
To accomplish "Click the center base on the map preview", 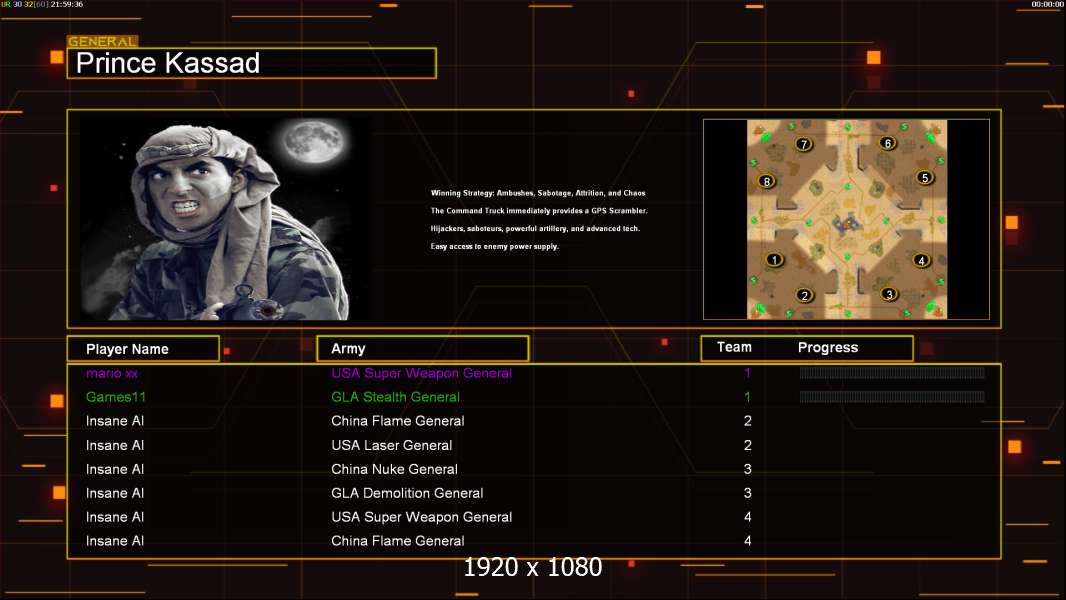I will pyautogui.click(x=846, y=223).
